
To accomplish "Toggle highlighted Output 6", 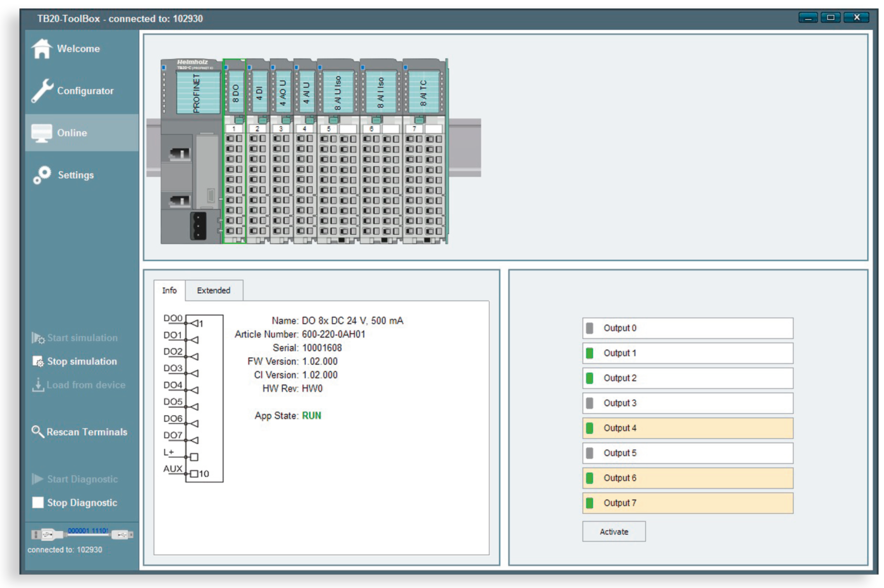I will [x=688, y=478].
